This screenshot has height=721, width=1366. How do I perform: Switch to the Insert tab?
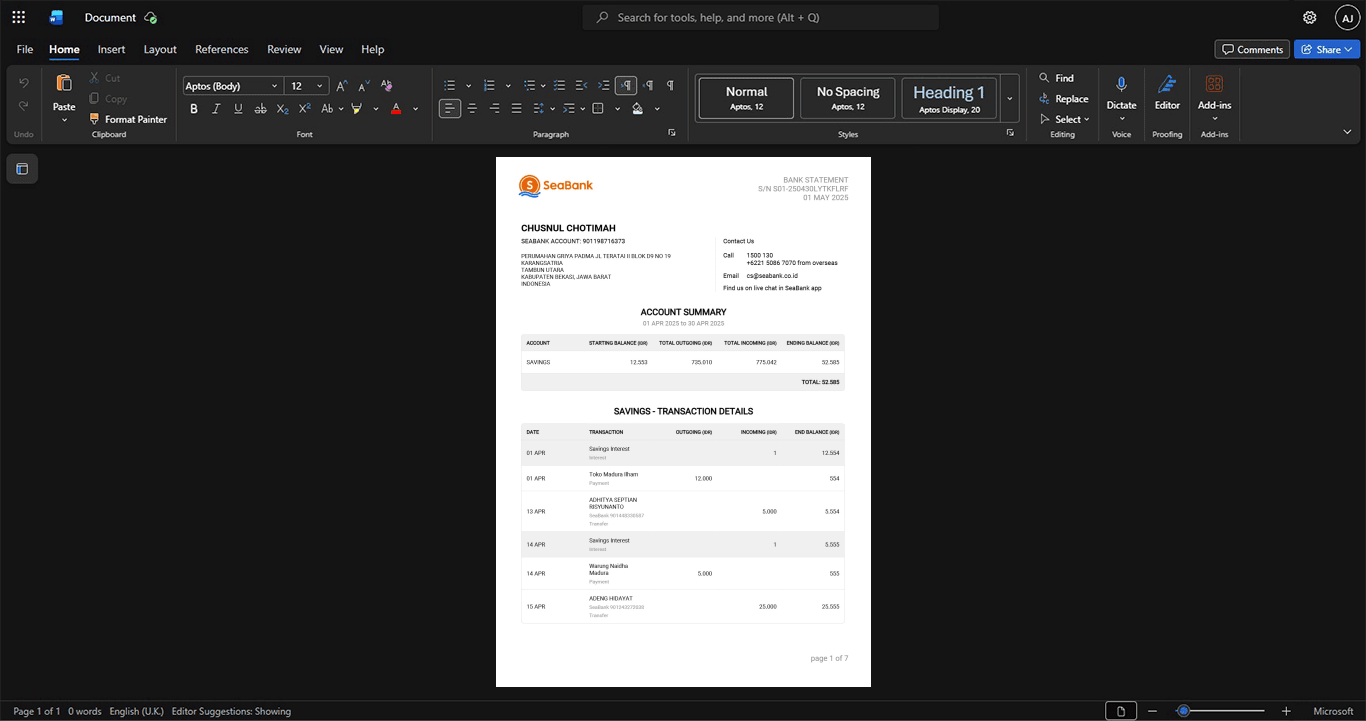point(111,49)
